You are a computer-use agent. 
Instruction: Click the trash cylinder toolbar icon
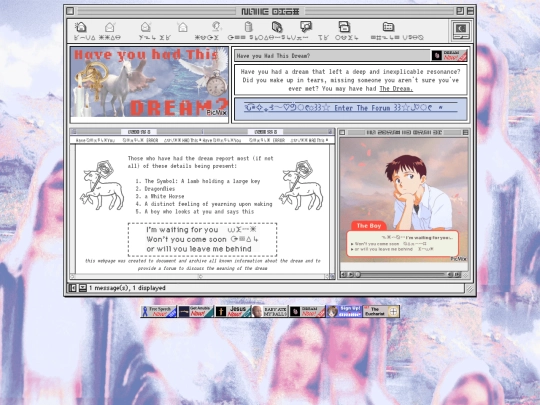(248, 27)
